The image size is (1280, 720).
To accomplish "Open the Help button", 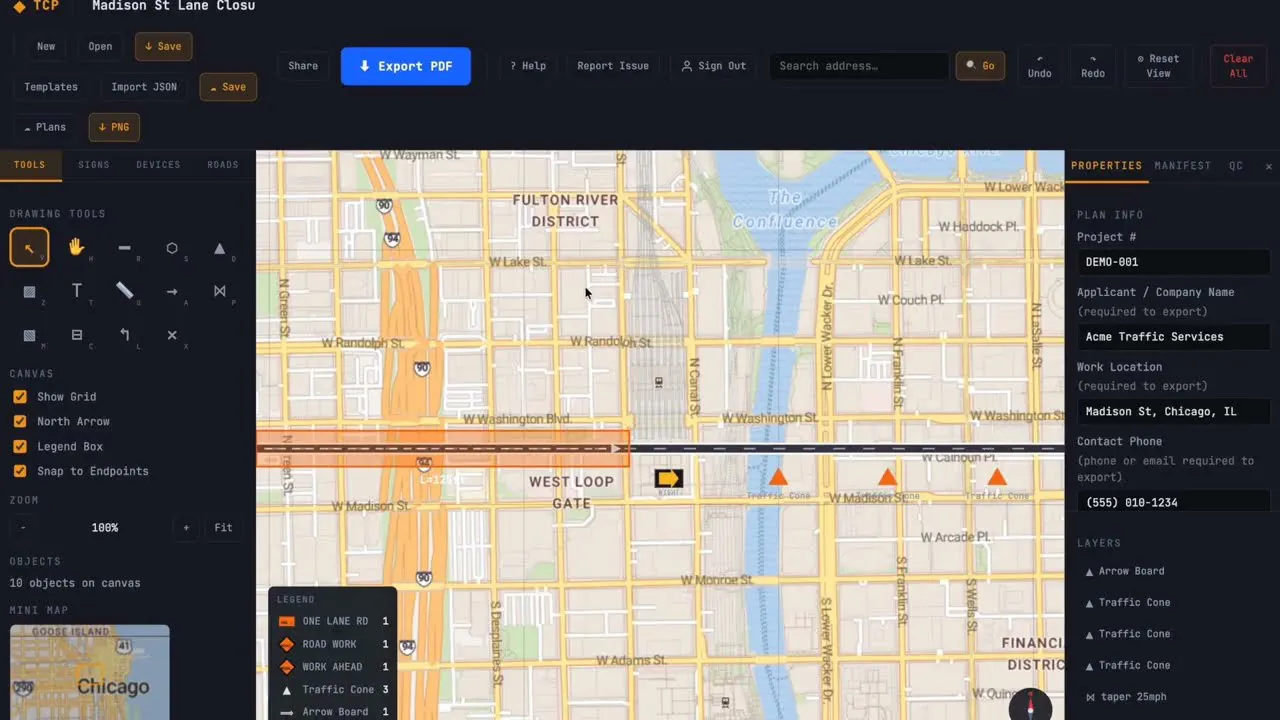I will point(528,66).
